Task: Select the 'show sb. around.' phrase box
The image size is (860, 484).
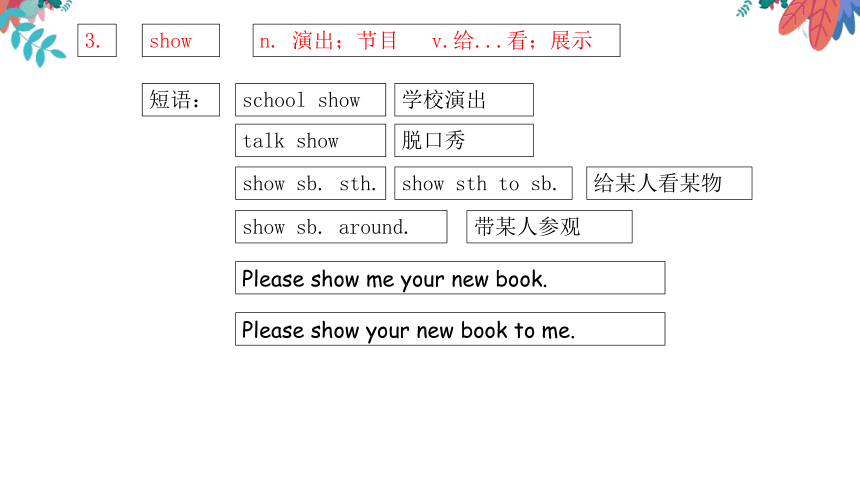Action: 341,227
